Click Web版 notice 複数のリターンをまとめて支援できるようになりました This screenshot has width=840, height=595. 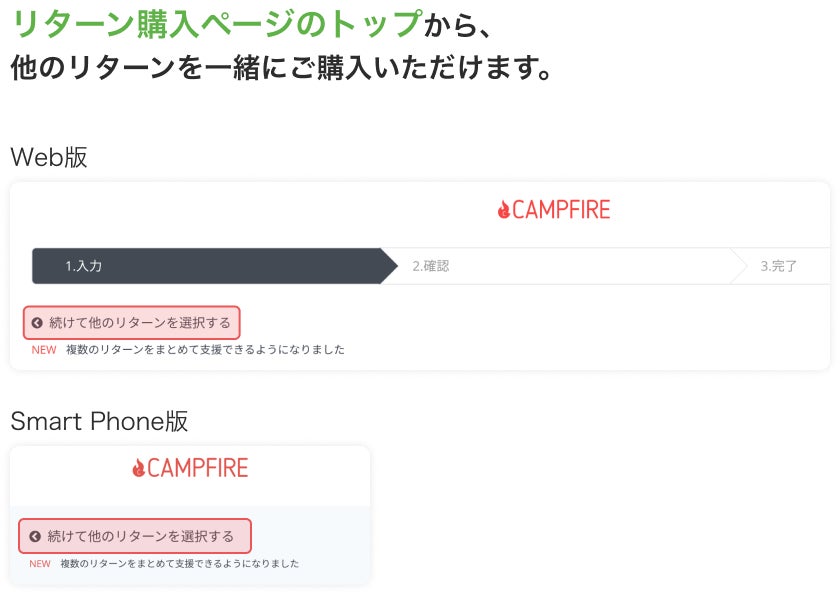[205, 350]
